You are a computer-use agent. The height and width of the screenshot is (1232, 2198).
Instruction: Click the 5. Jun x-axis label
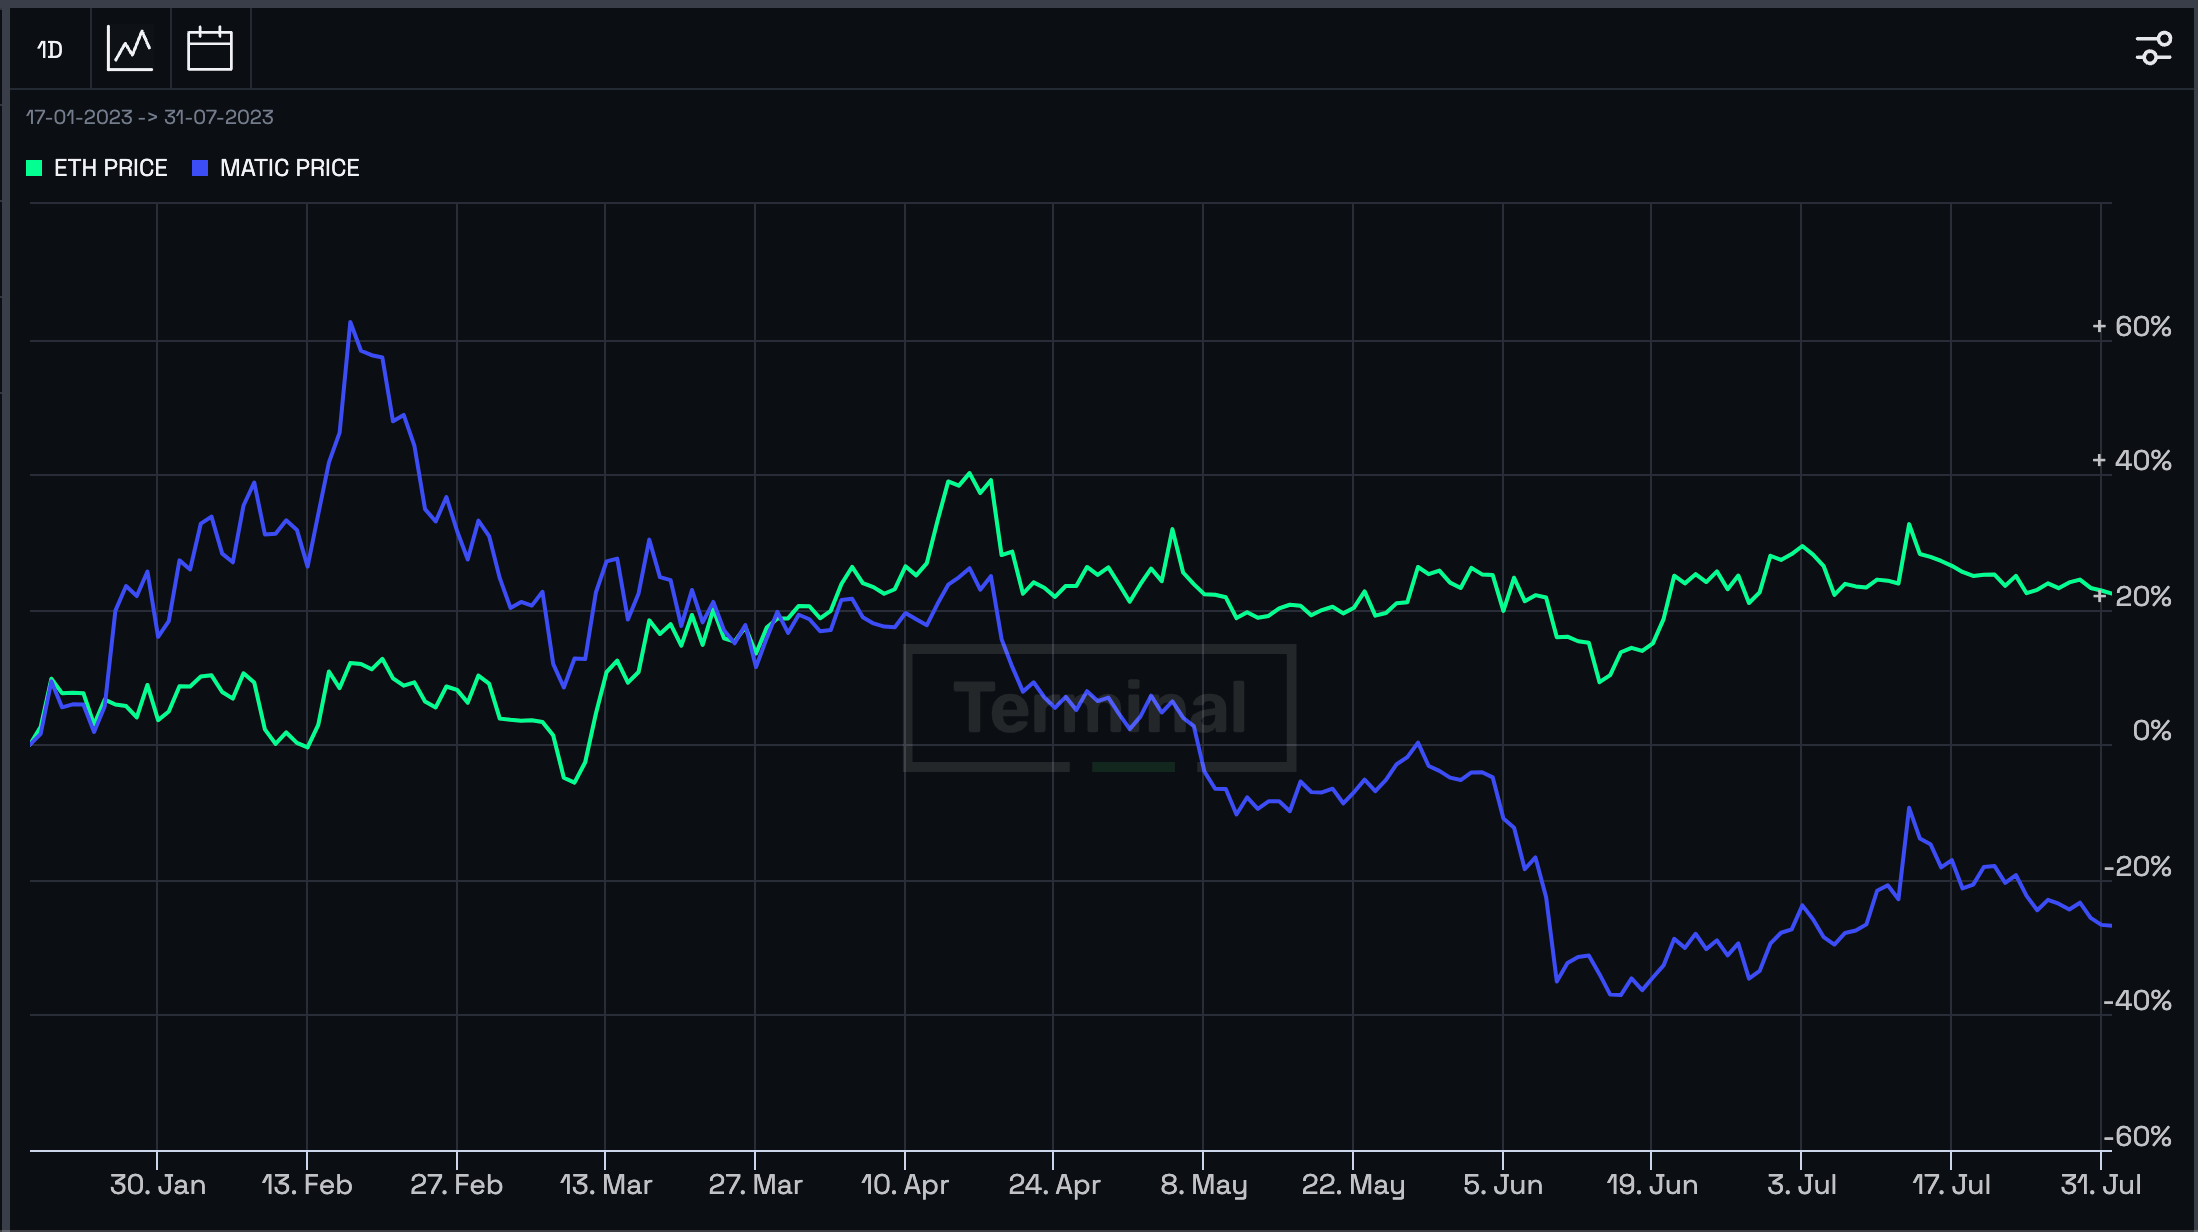(x=1503, y=1185)
